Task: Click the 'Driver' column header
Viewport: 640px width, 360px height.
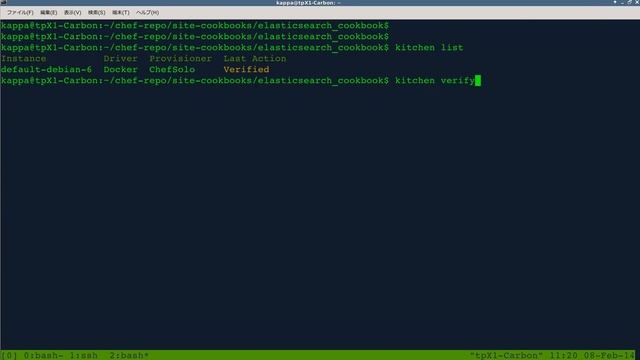Action: 120,58
